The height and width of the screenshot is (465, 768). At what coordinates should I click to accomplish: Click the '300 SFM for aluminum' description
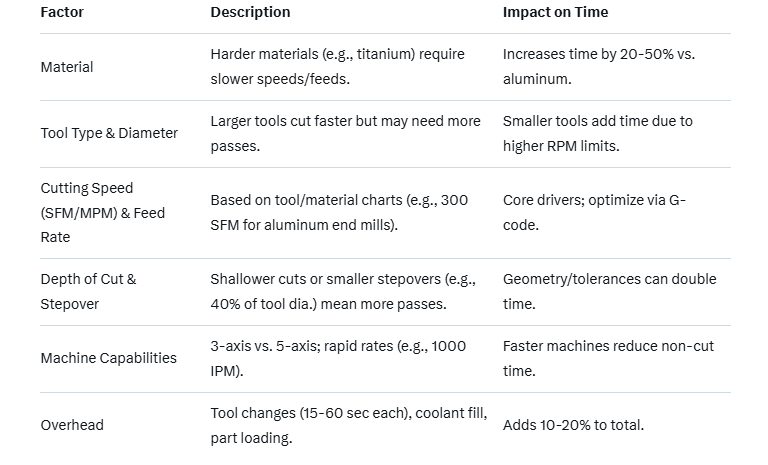point(339,213)
